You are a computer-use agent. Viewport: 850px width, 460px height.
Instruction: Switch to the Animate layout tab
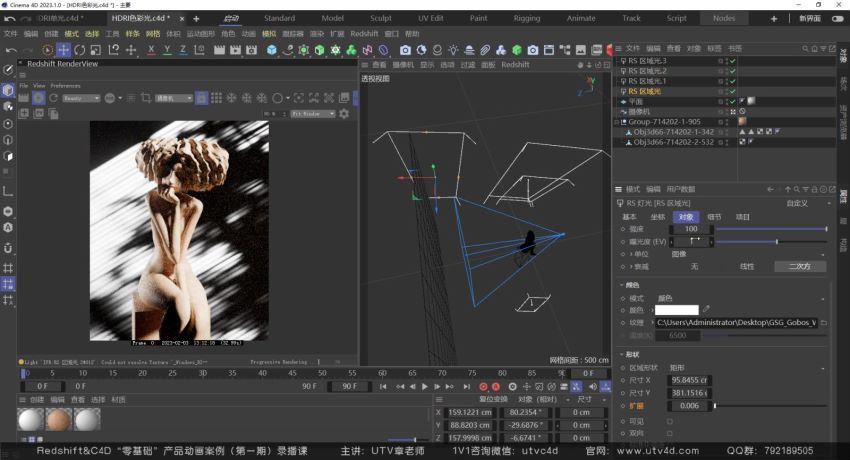581,18
